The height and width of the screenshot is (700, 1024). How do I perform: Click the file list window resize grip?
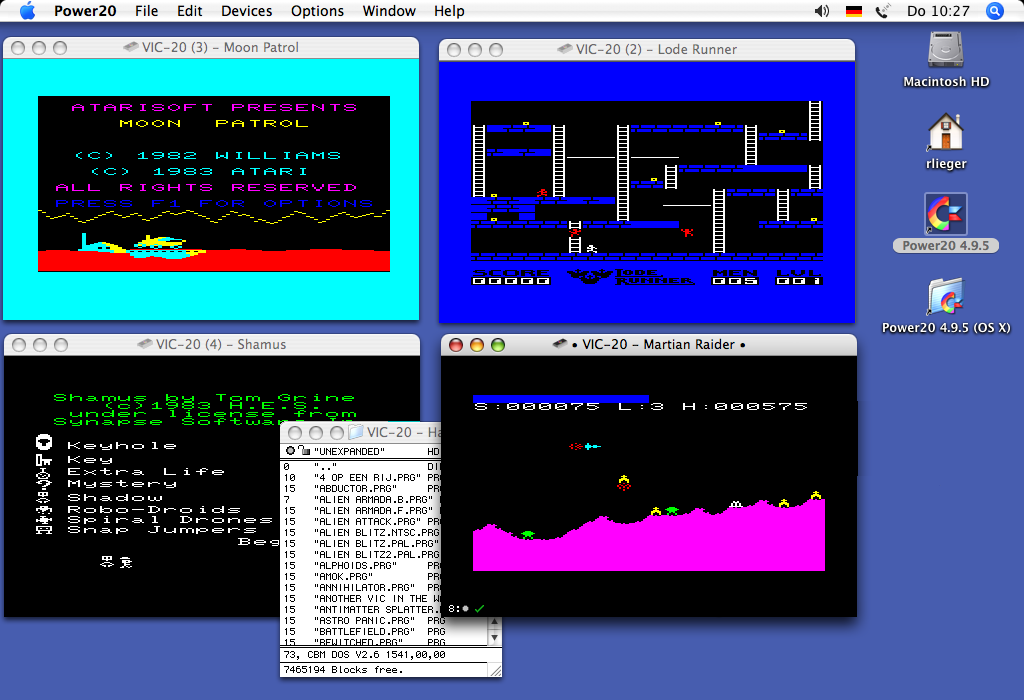495,670
